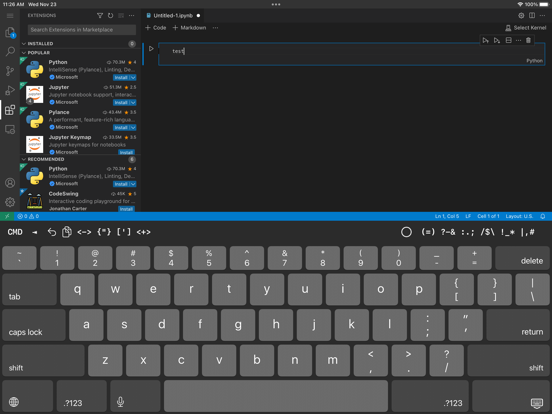
Task: Tap the undo arrow on keyboard toolbar
Action: tap(52, 232)
